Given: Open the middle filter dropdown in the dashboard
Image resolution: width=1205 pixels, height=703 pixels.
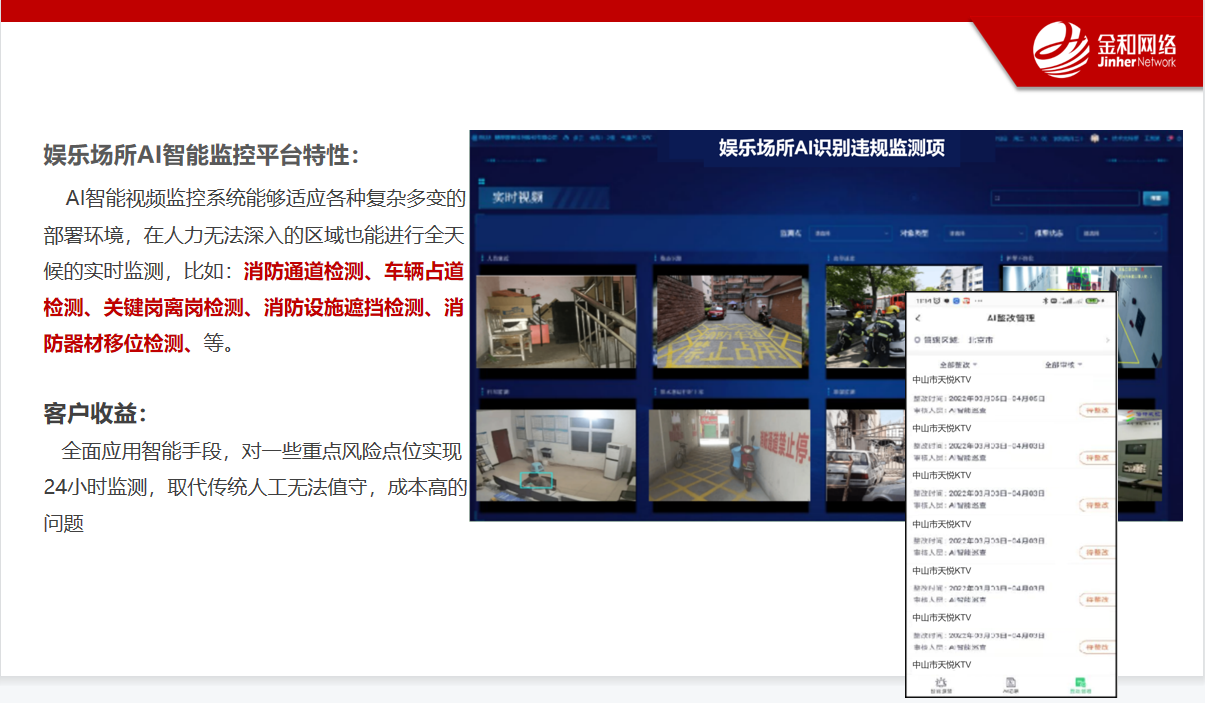Looking at the screenshot, I should coord(985,234).
